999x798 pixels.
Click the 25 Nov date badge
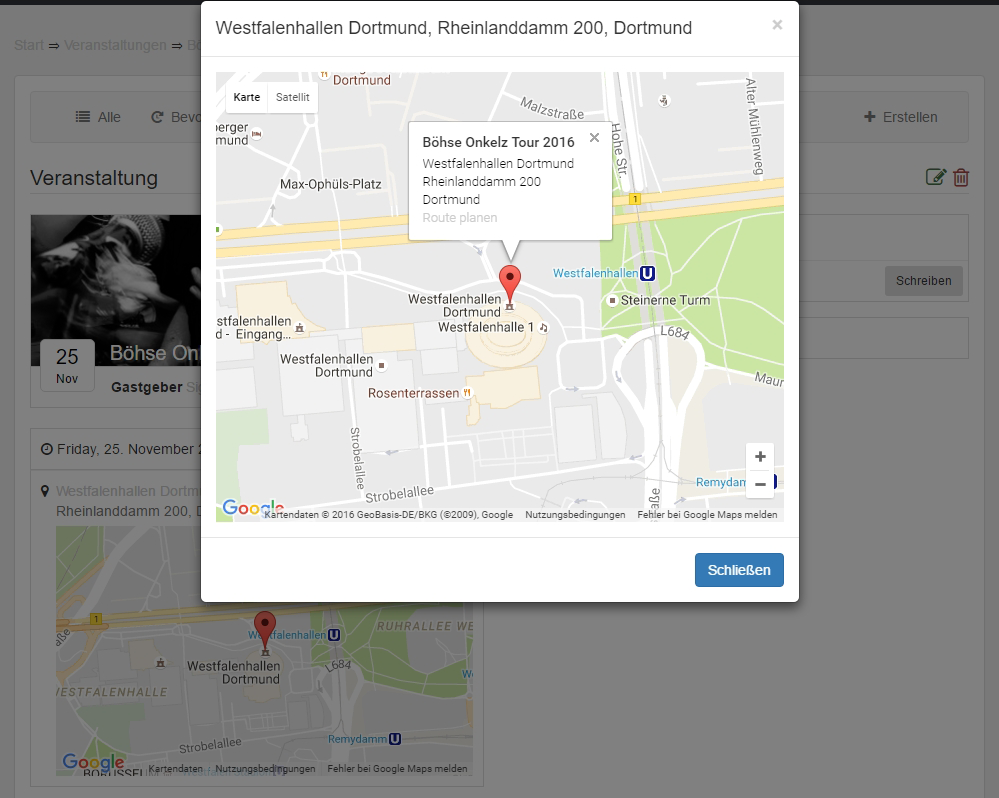pyautogui.click(x=67, y=366)
